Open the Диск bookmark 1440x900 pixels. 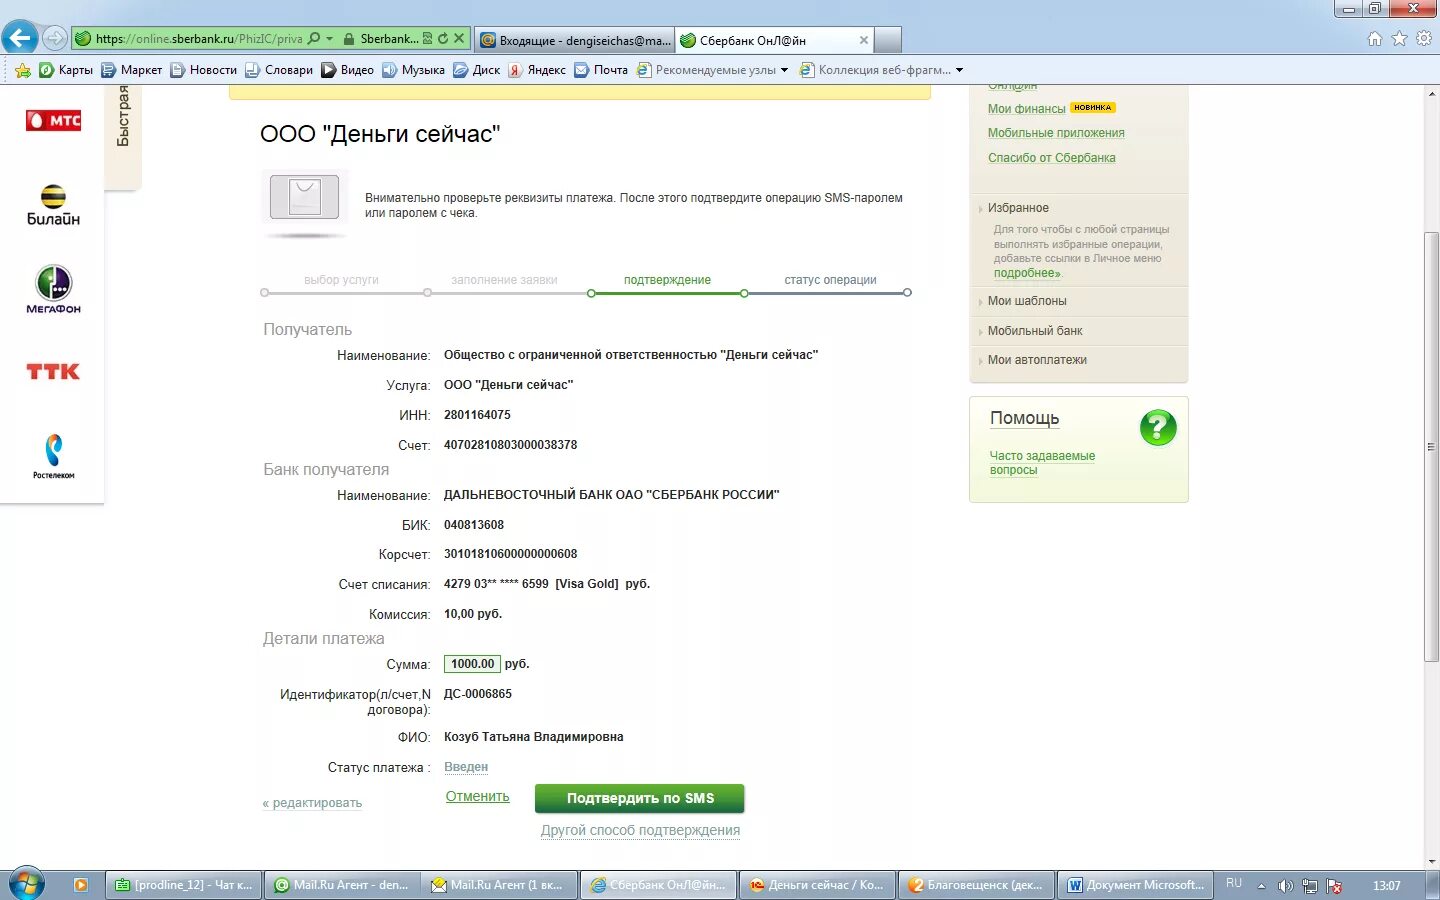(x=476, y=70)
